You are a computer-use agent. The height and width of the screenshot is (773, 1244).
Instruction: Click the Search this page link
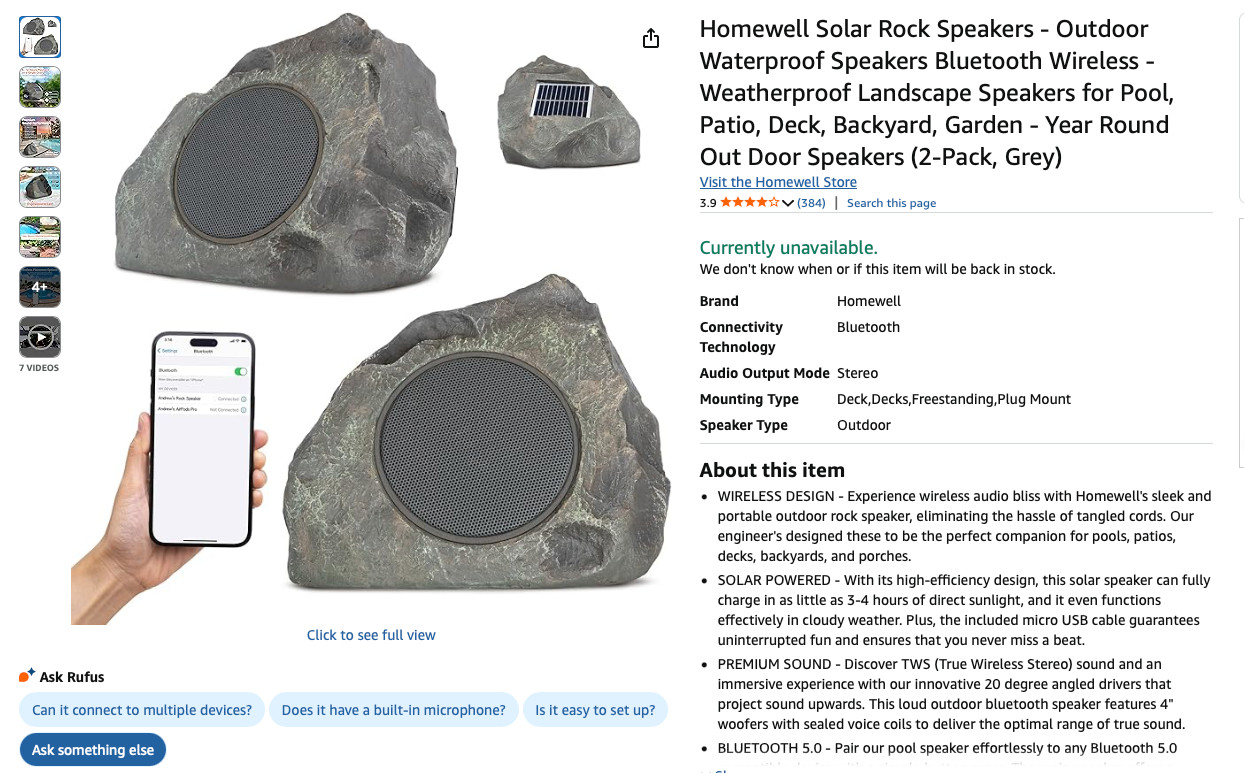click(x=891, y=203)
